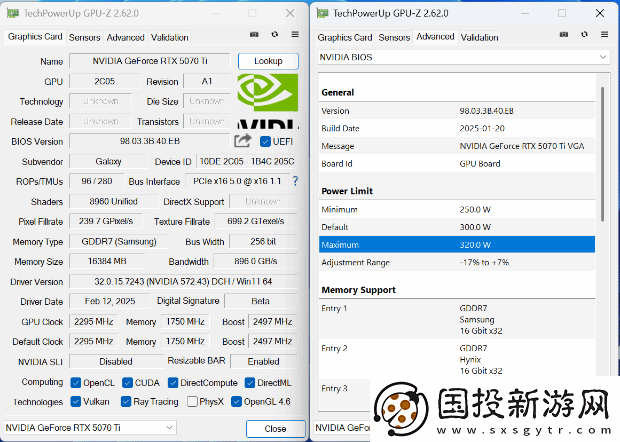Click the Lookup button
Screen dimensions: 620x442
click(x=268, y=61)
